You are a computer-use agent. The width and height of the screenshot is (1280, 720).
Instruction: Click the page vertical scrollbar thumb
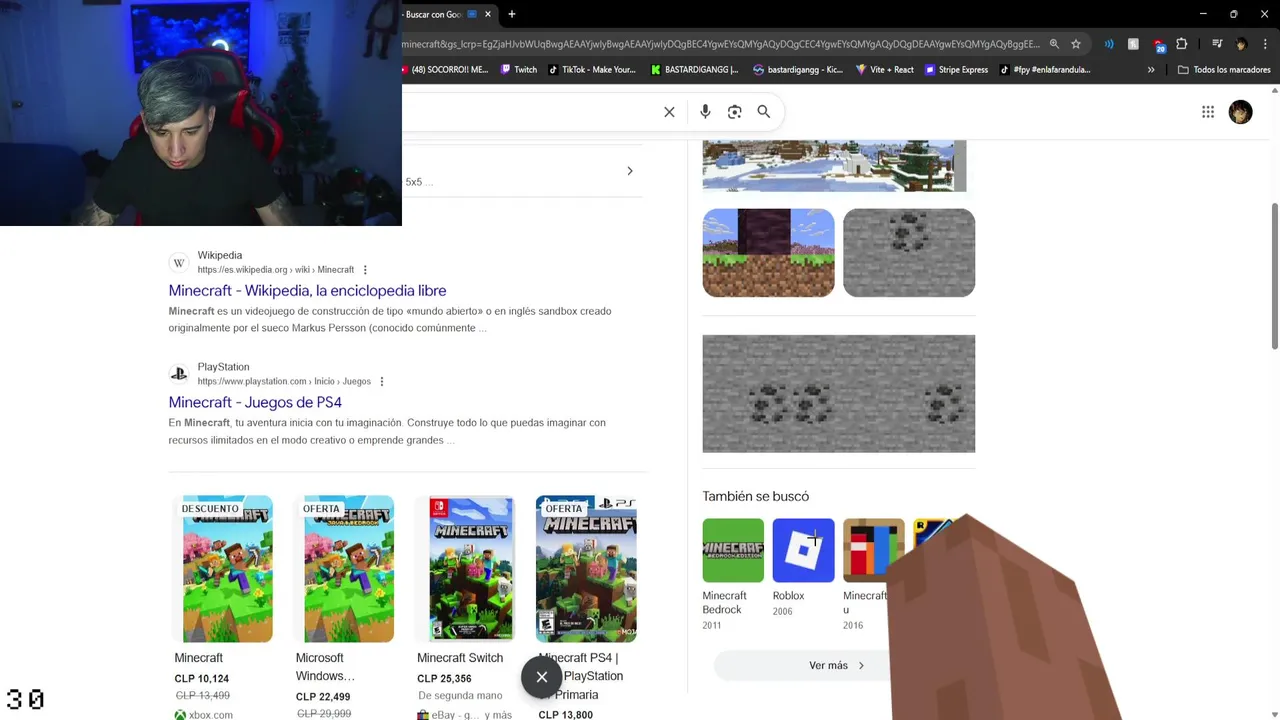pyautogui.click(x=1275, y=276)
